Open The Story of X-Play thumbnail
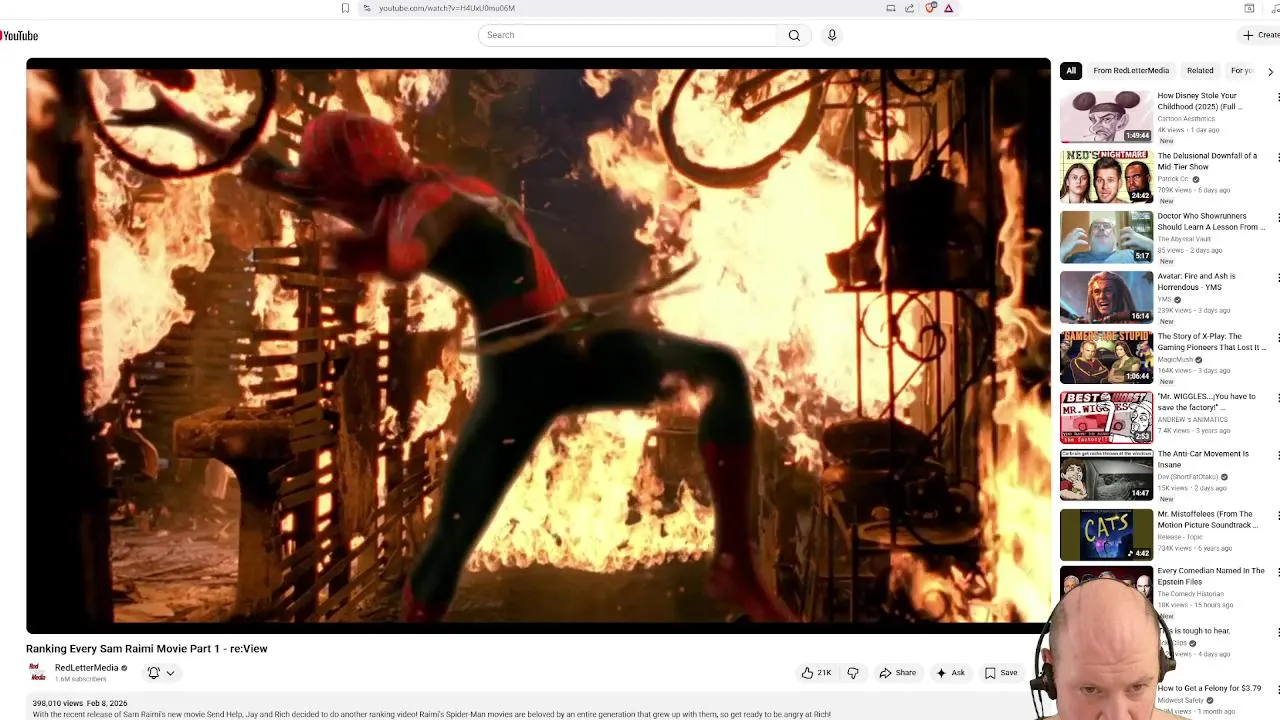This screenshot has width=1280, height=720. pos(1106,357)
